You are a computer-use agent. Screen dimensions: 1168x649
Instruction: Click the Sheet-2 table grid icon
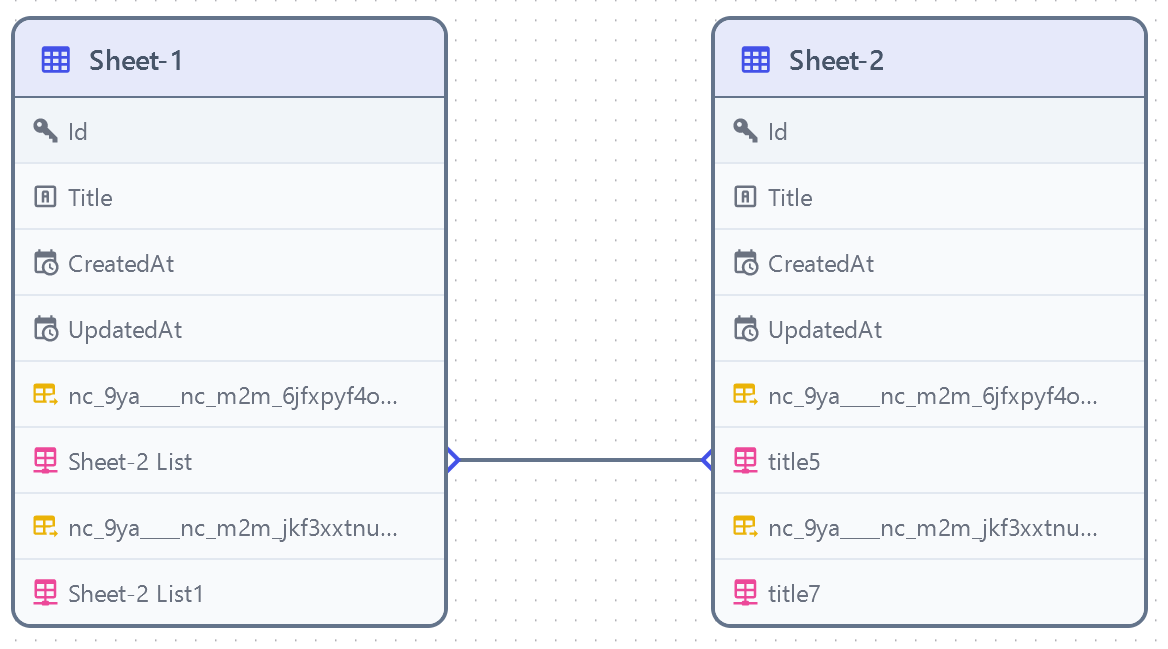(x=756, y=60)
